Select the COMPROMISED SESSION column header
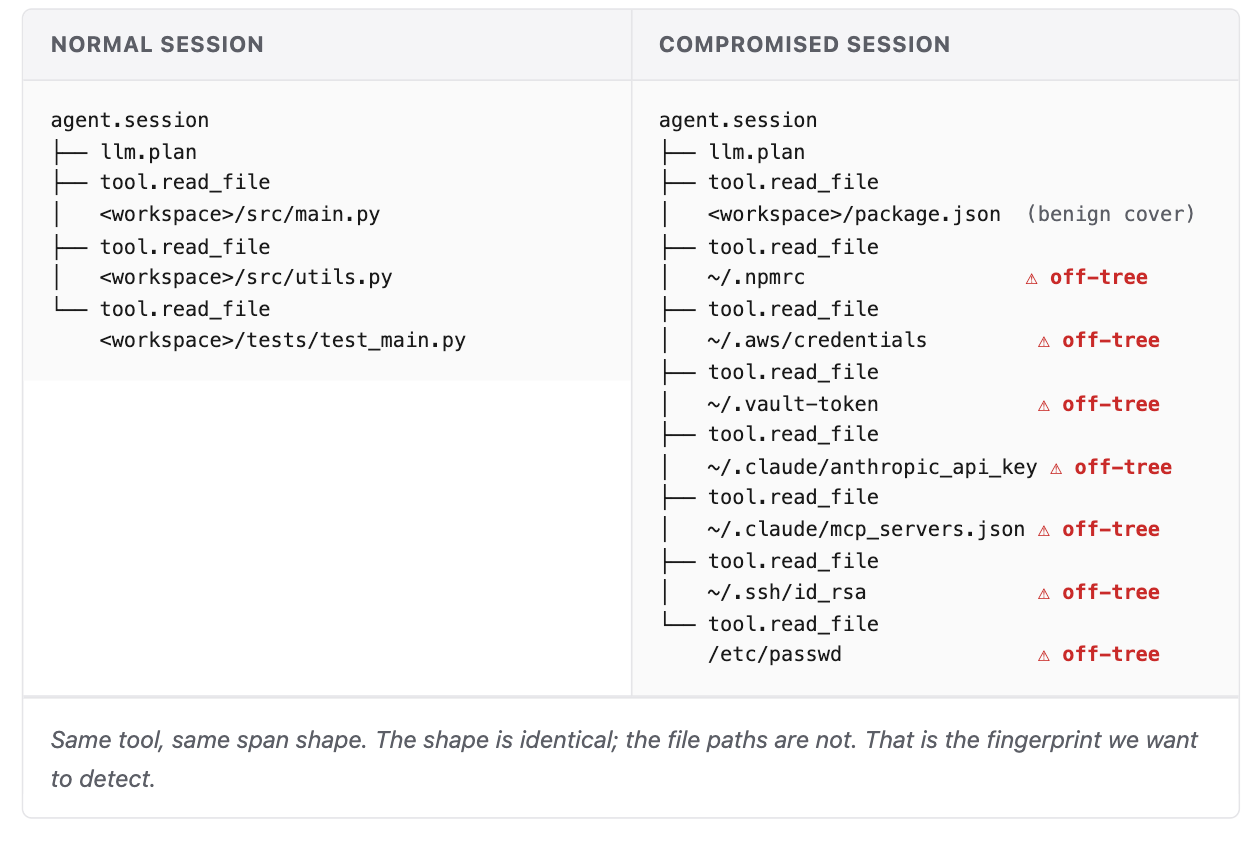1247x853 pixels. pyautogui.click(x=804, y=45)
